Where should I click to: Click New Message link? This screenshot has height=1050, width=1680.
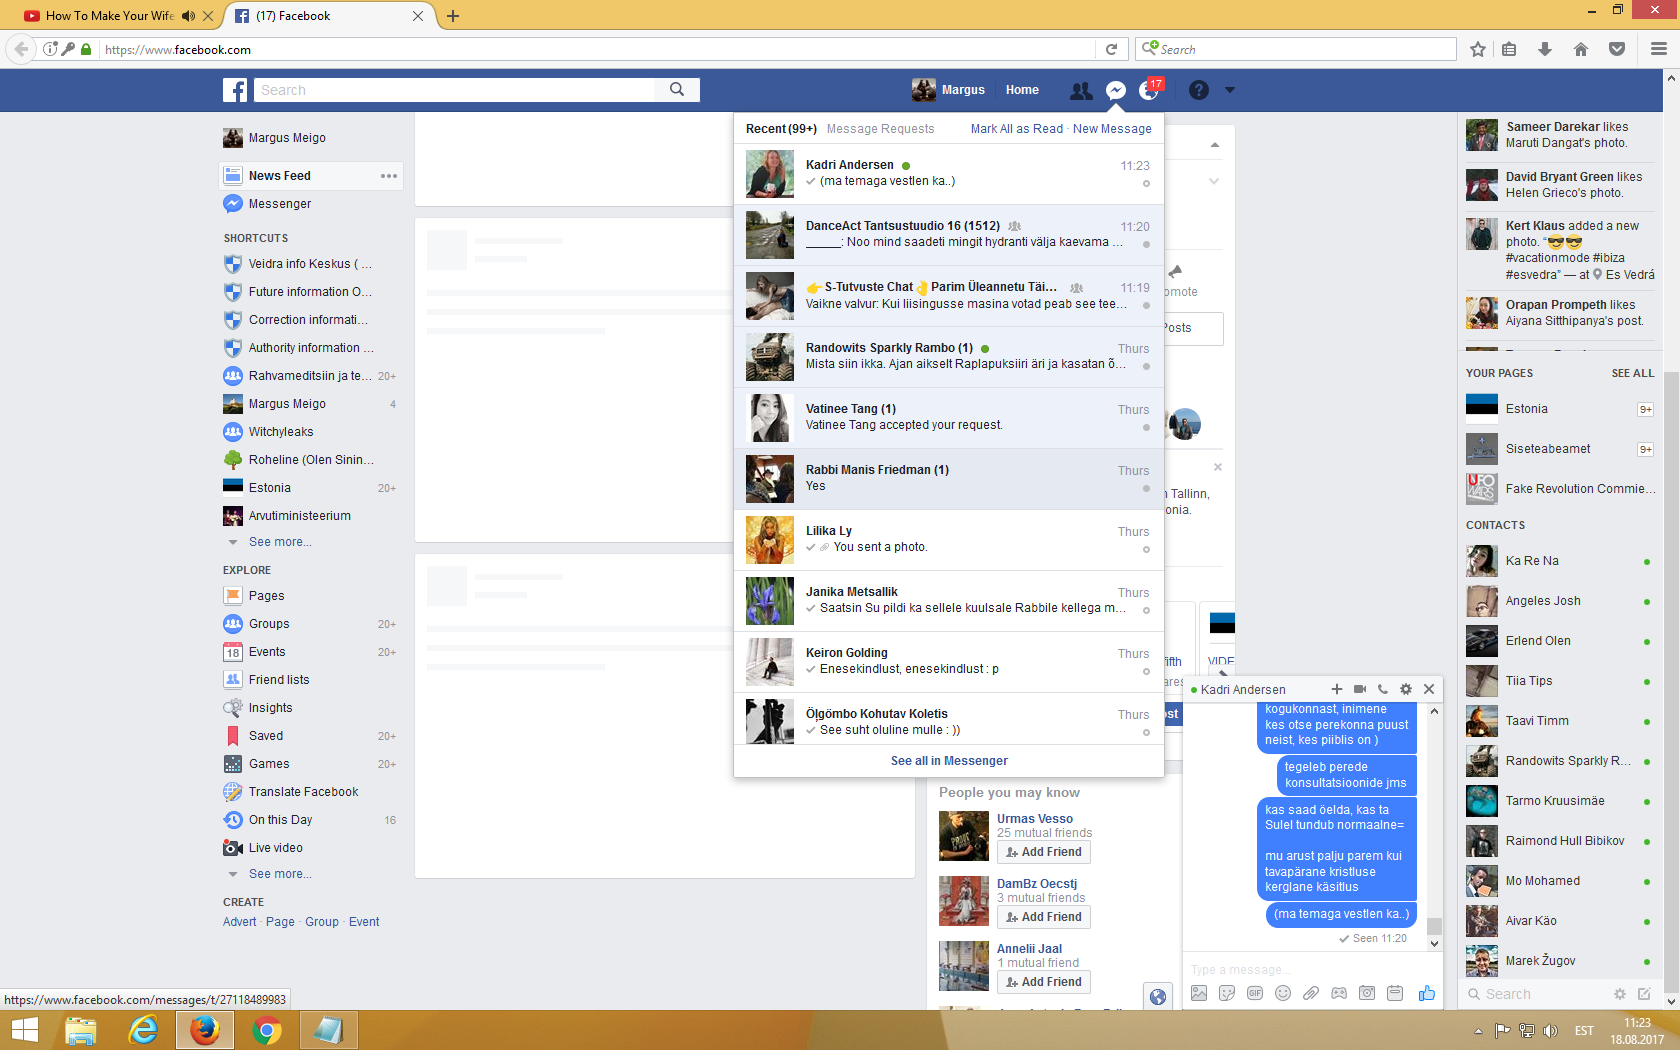1112,129
